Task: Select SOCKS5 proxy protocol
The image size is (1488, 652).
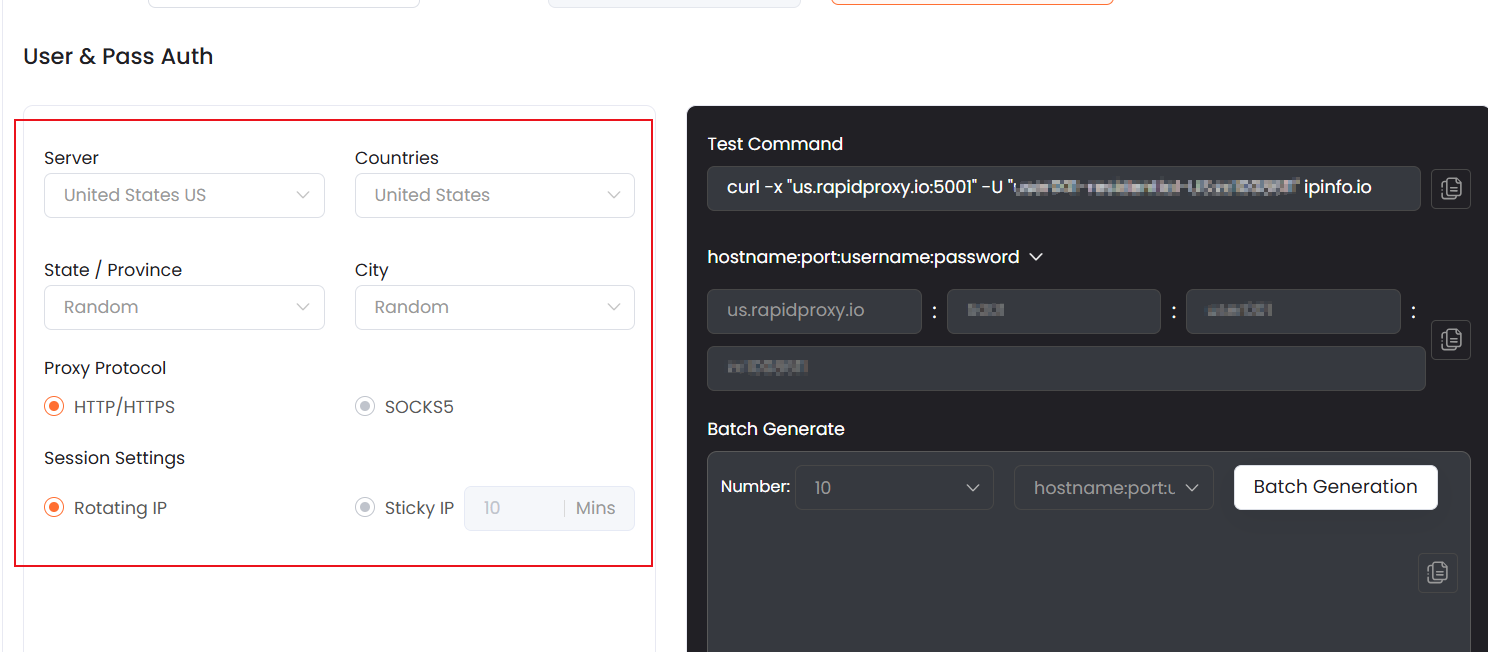Action: pyautogui.click(x=365, y=407)
